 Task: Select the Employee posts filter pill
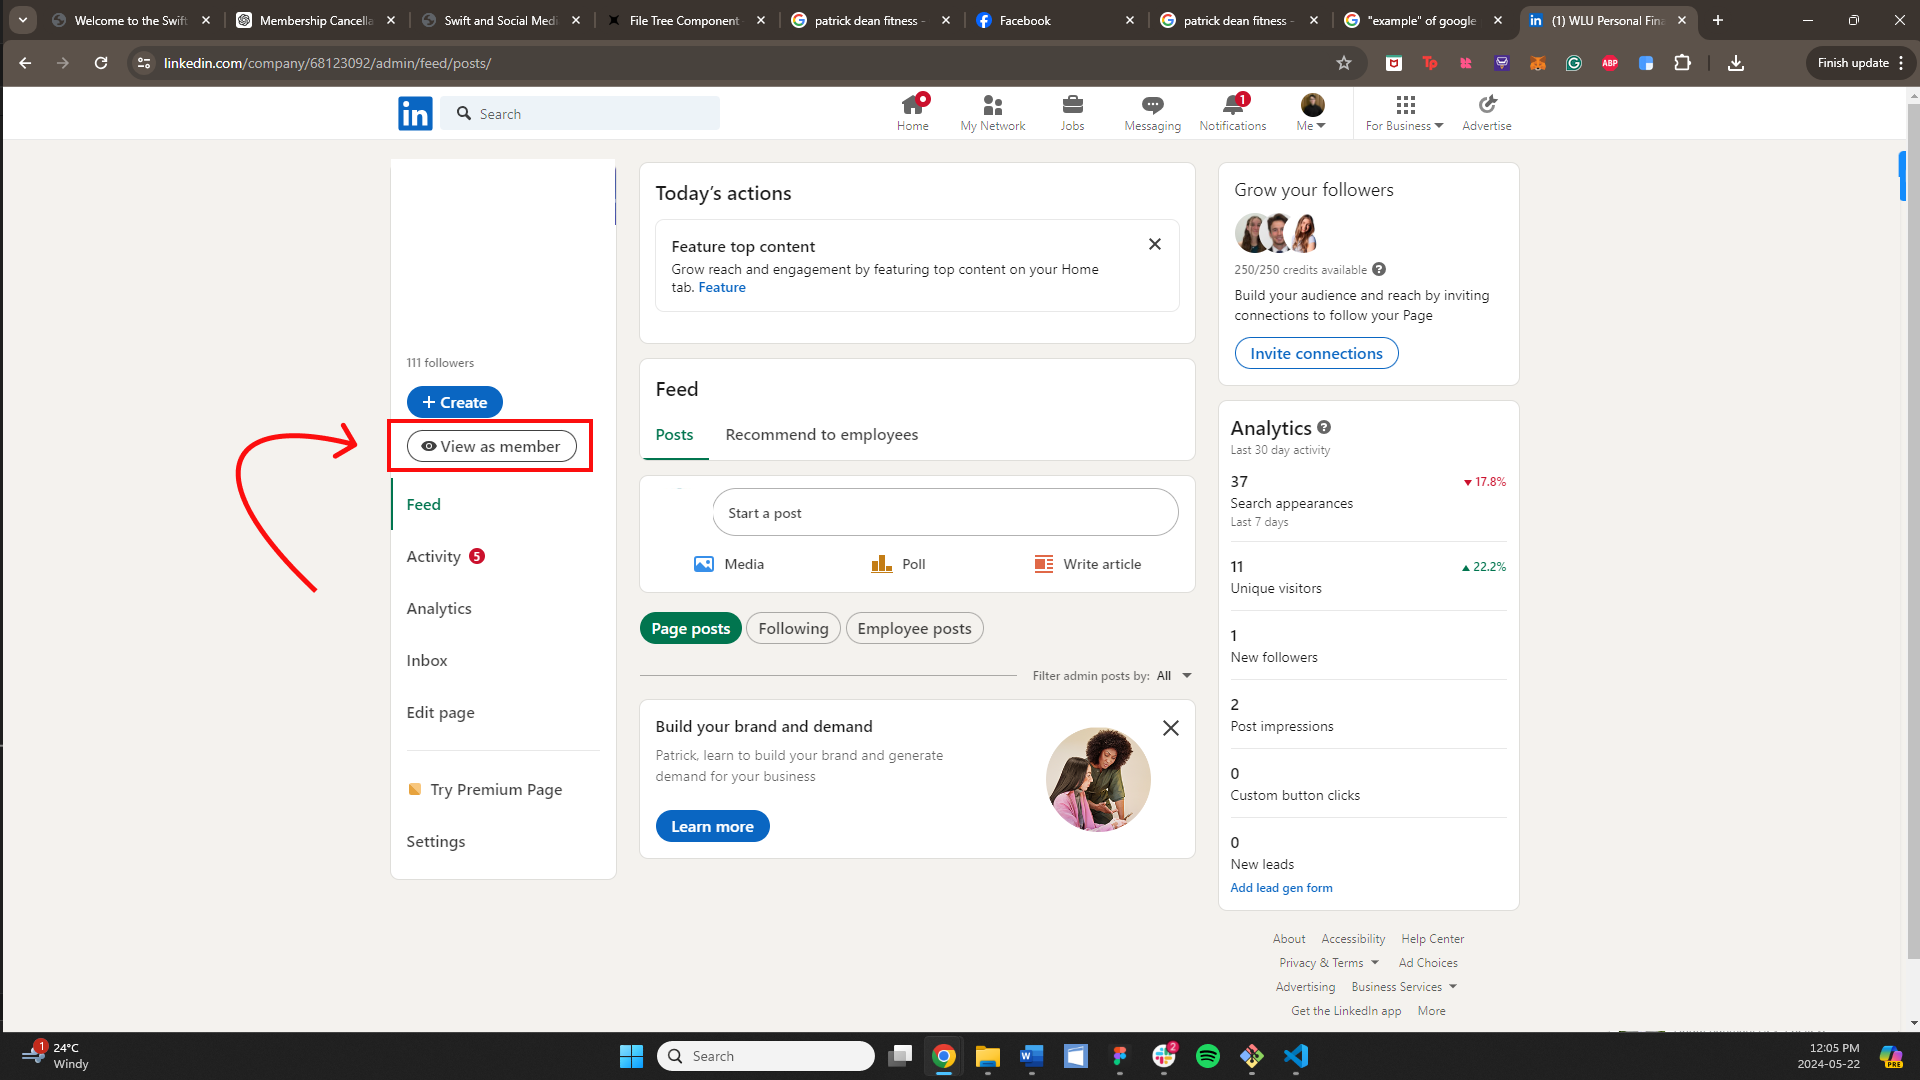(x=914, y=628)
